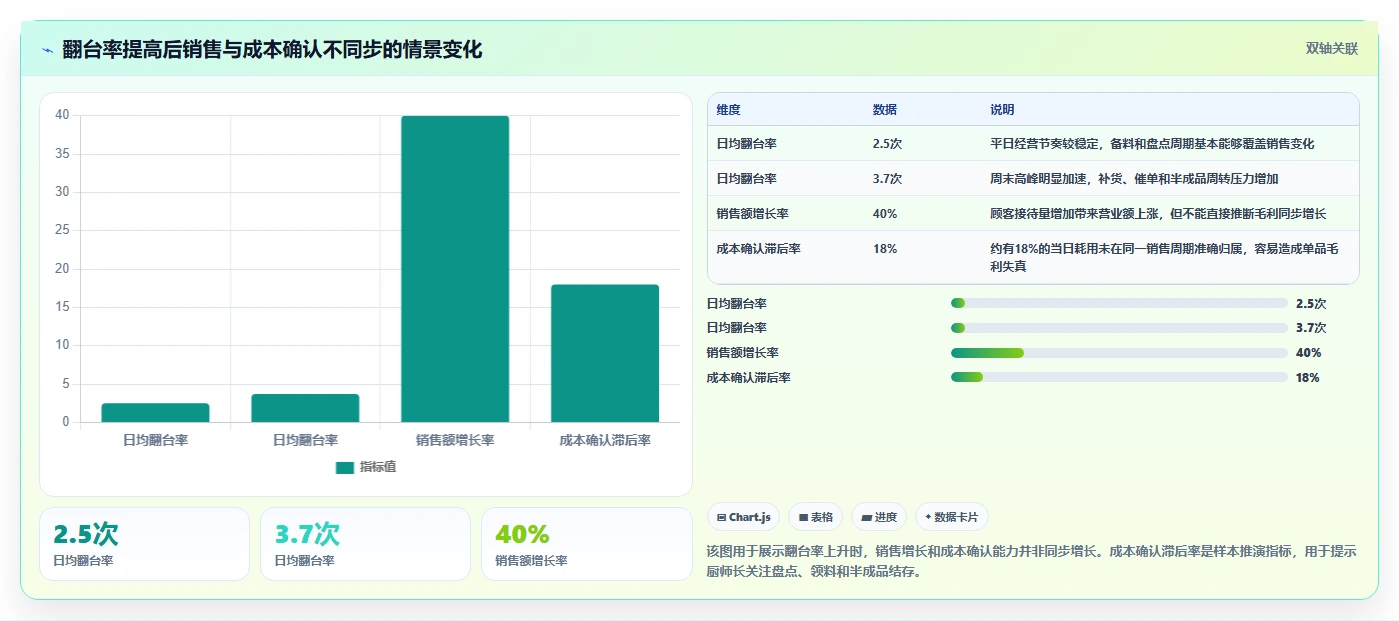Open the 2.5次 日均翻台率 data card
This screenshot has width=1399, height=621.
point(144,544)
